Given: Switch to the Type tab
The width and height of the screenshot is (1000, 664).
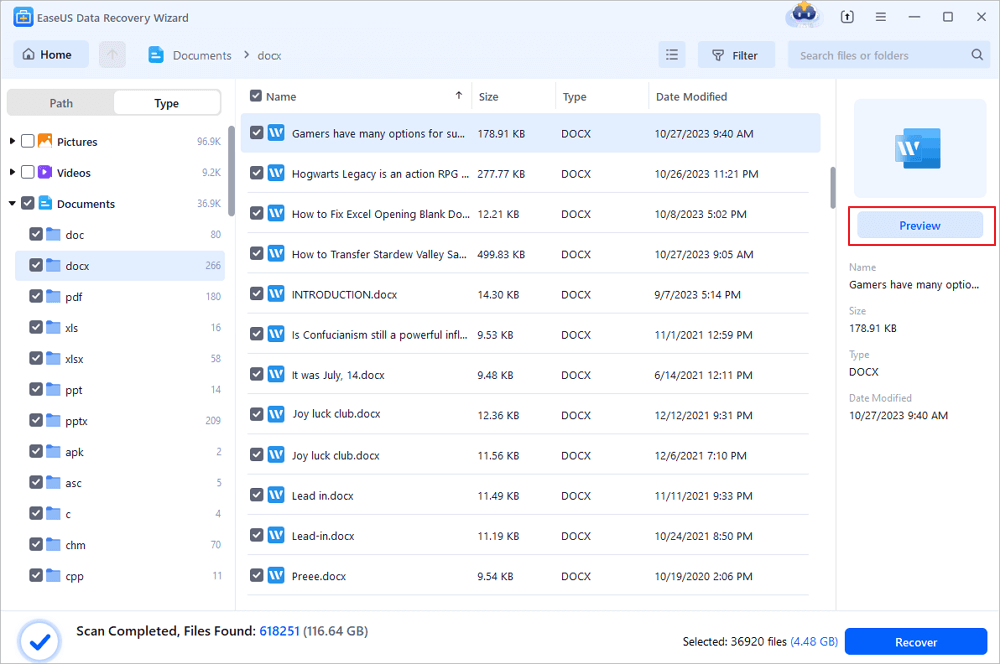Looking at the screenshot, I should point(166,103).
